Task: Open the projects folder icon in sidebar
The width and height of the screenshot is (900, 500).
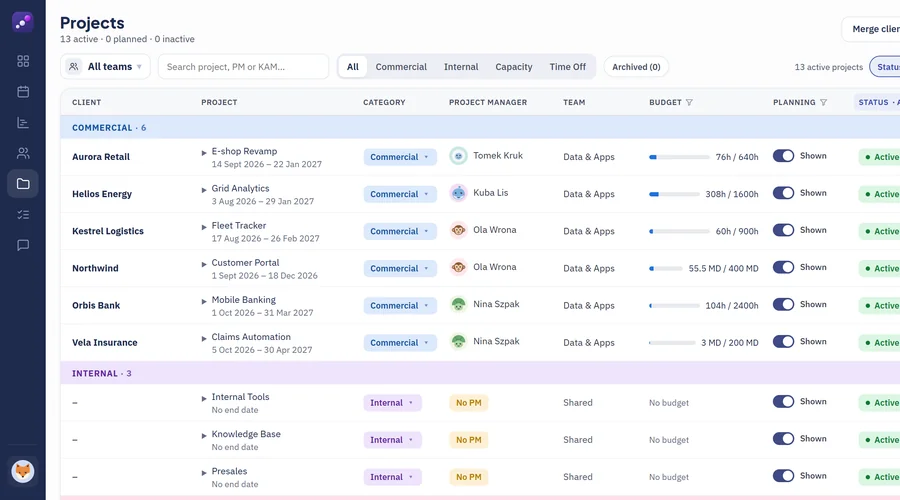Action: (23, 184)
